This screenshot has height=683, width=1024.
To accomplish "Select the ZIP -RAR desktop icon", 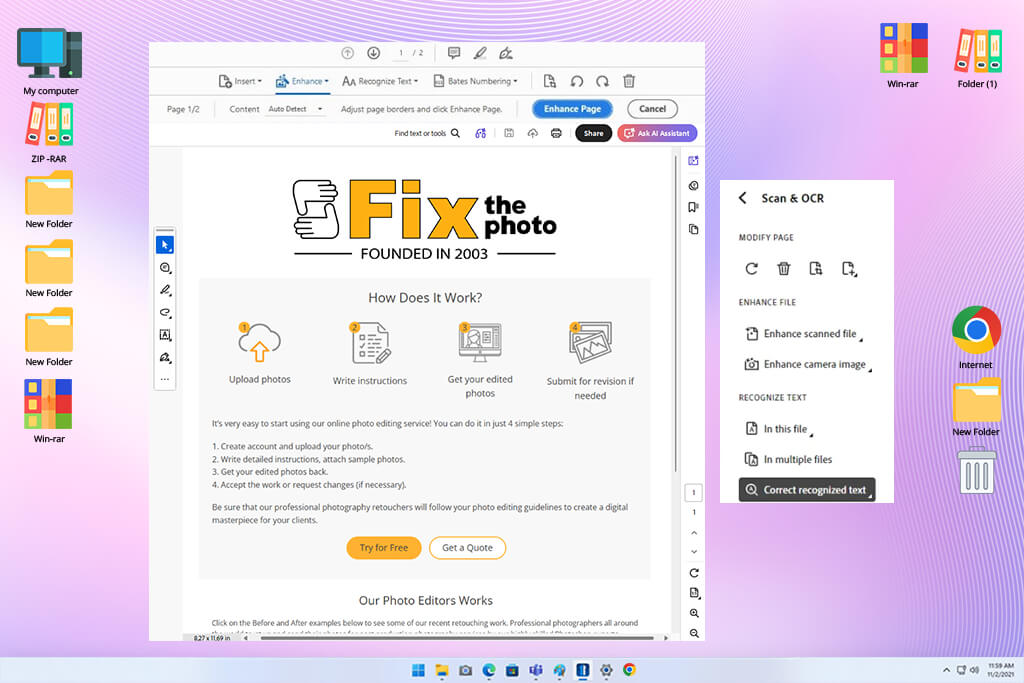I will 49,133.
